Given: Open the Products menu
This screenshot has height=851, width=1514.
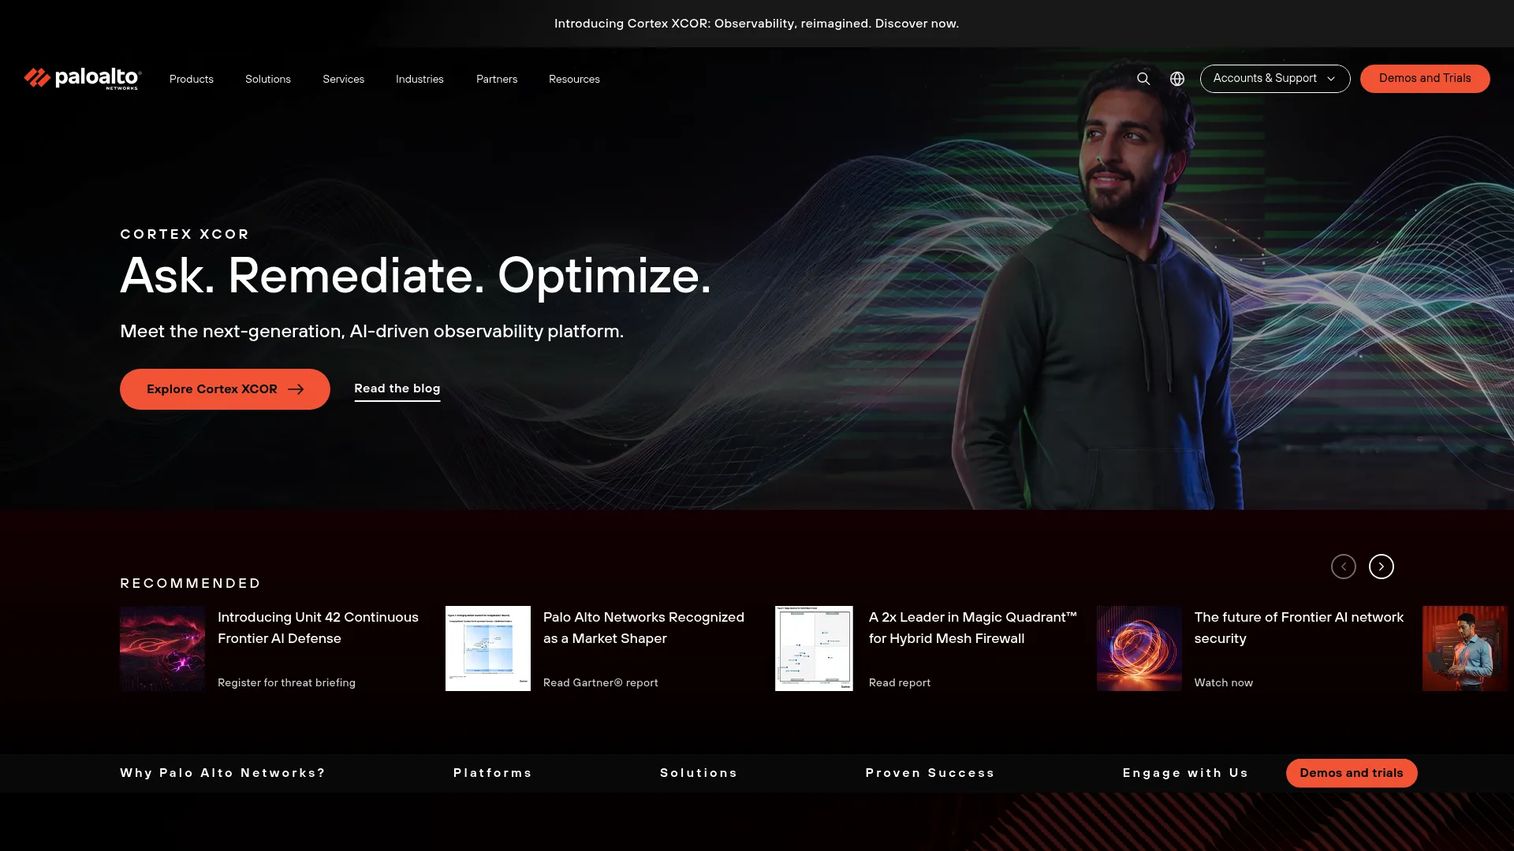Looking at the screenshot, I should (191, 79).
